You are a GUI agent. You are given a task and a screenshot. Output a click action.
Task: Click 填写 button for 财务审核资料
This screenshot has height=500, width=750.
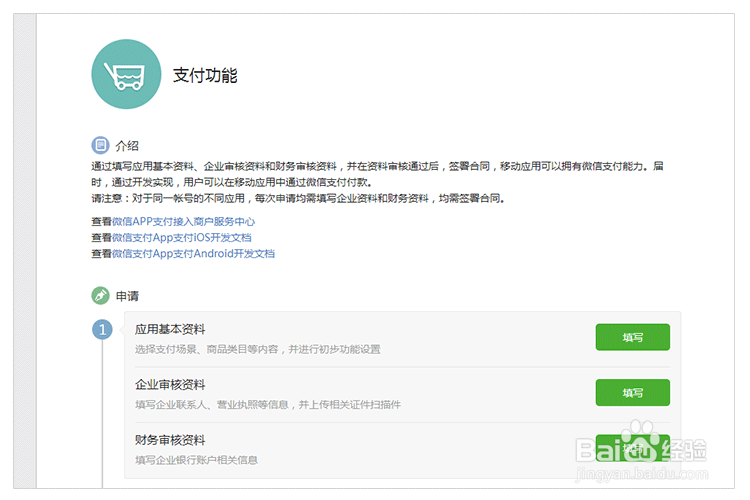[x=632, y=448]
